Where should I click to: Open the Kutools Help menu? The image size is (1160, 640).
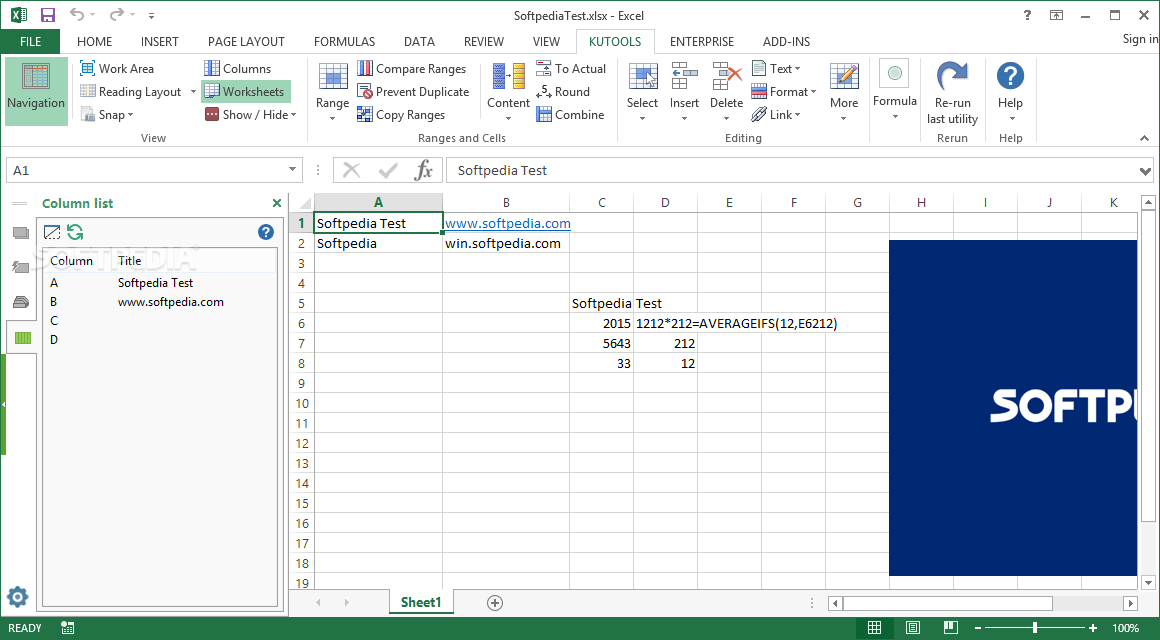[1010, 92]
